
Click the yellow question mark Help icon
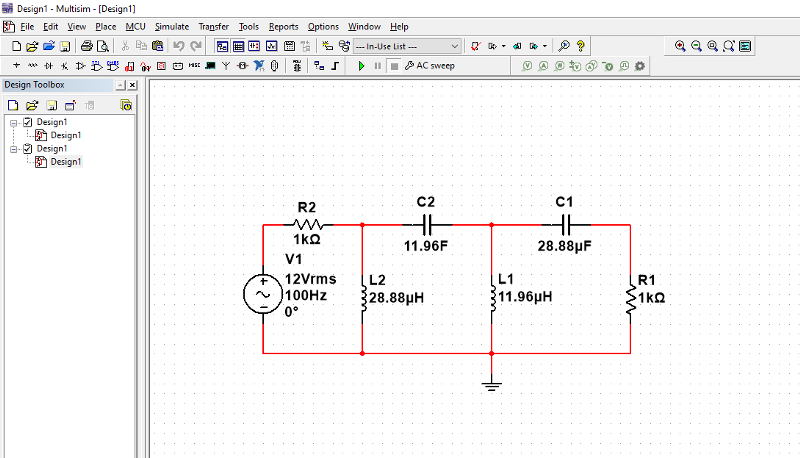coord(581,46)
